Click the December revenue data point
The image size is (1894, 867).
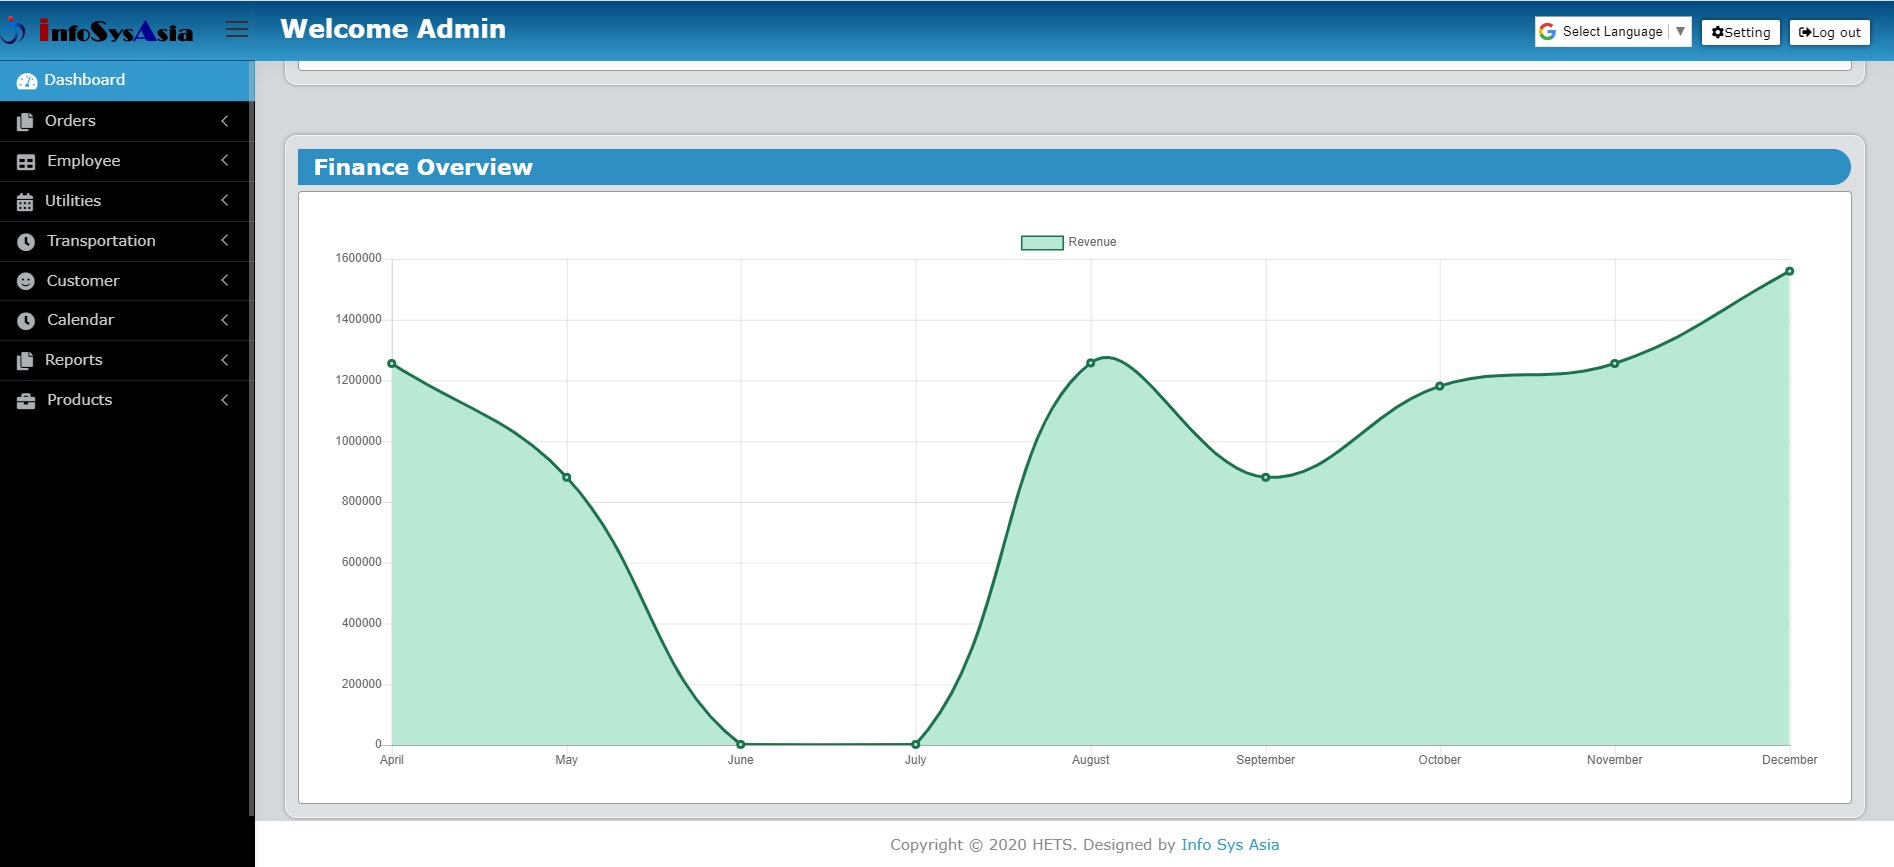coord(1790,271)
